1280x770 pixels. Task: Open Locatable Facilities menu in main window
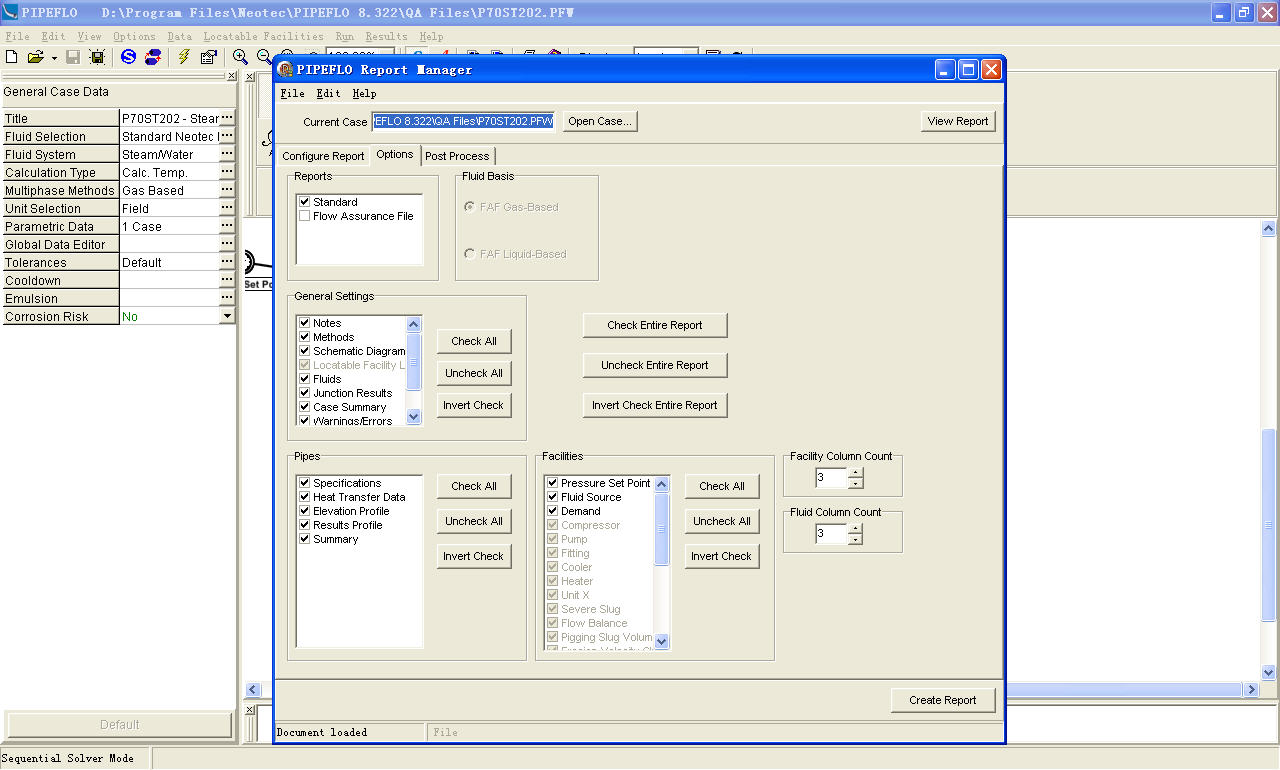point(264,36)
